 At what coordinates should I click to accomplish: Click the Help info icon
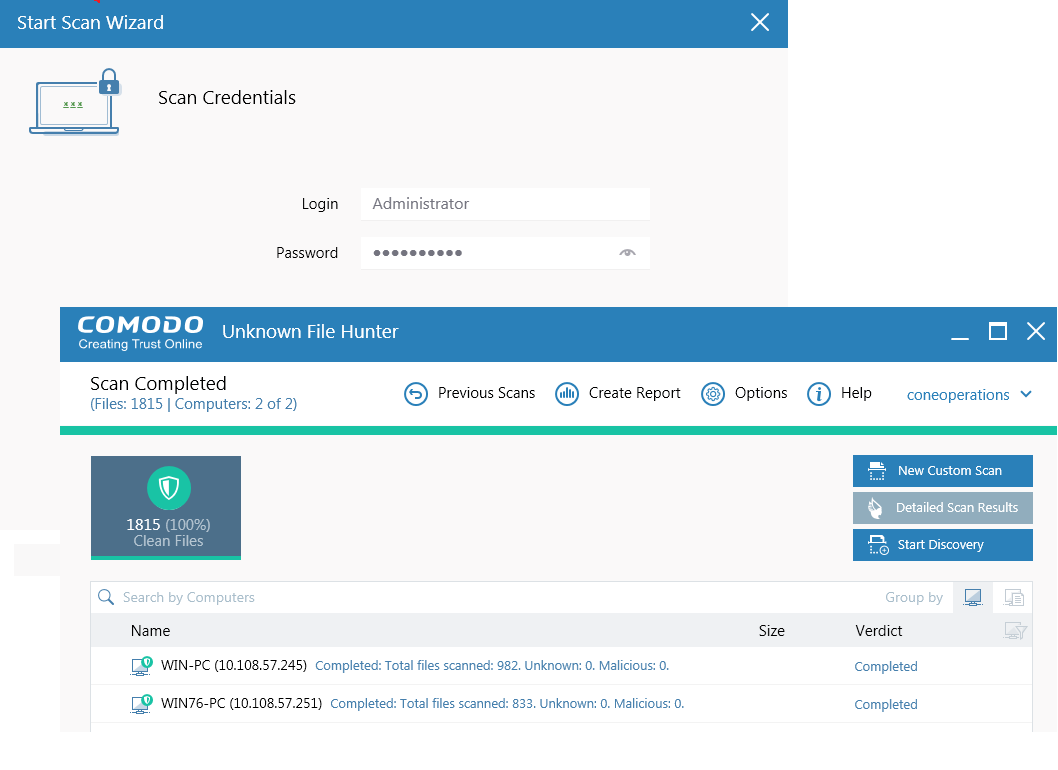[x=818, y=393]
